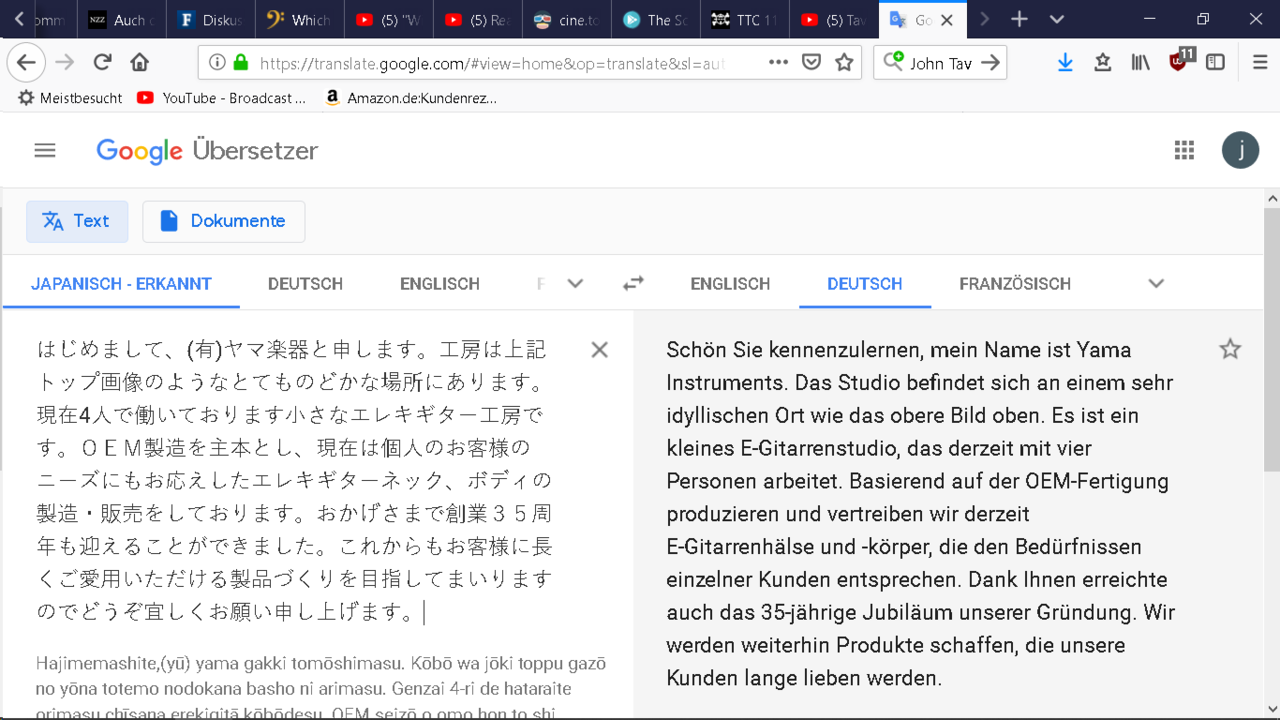Viewport: 1280px width, 720px height.
Task: Choose ENGLISCH as source language
Action: point(440,284)
